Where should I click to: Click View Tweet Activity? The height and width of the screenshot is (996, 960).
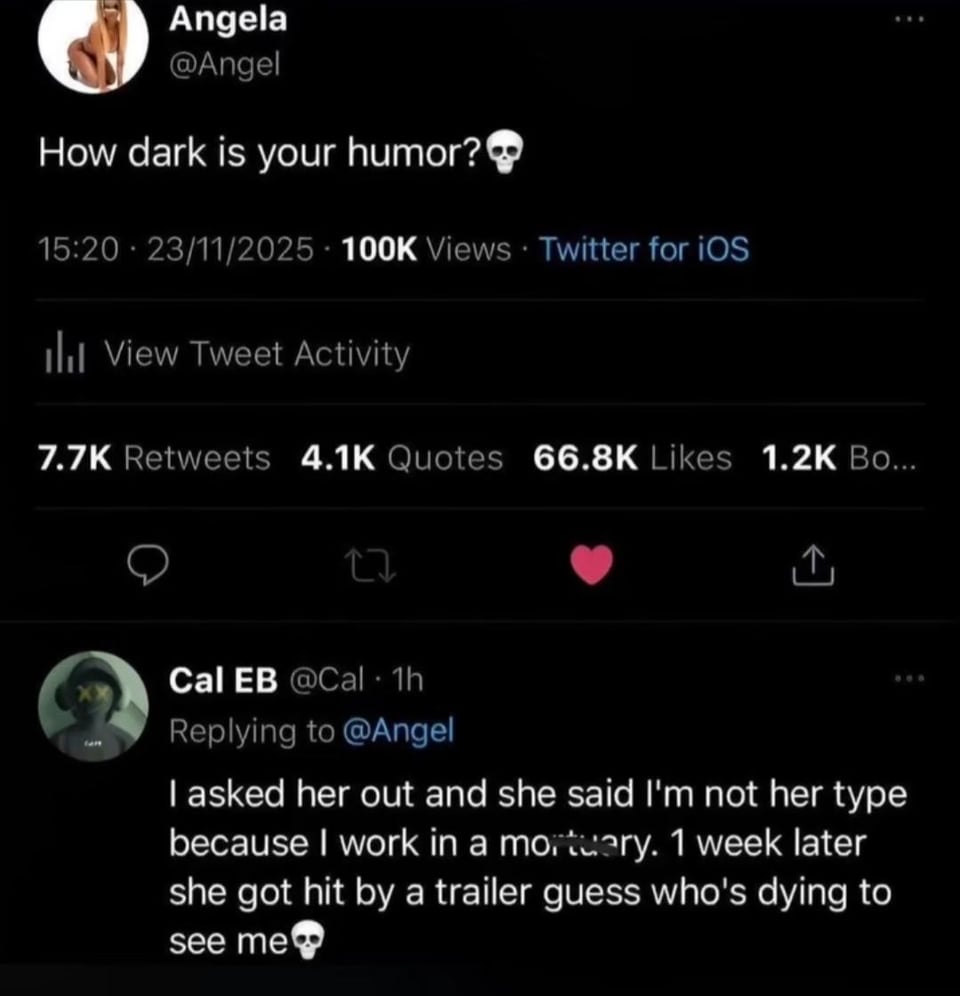[x=257, y=354]
